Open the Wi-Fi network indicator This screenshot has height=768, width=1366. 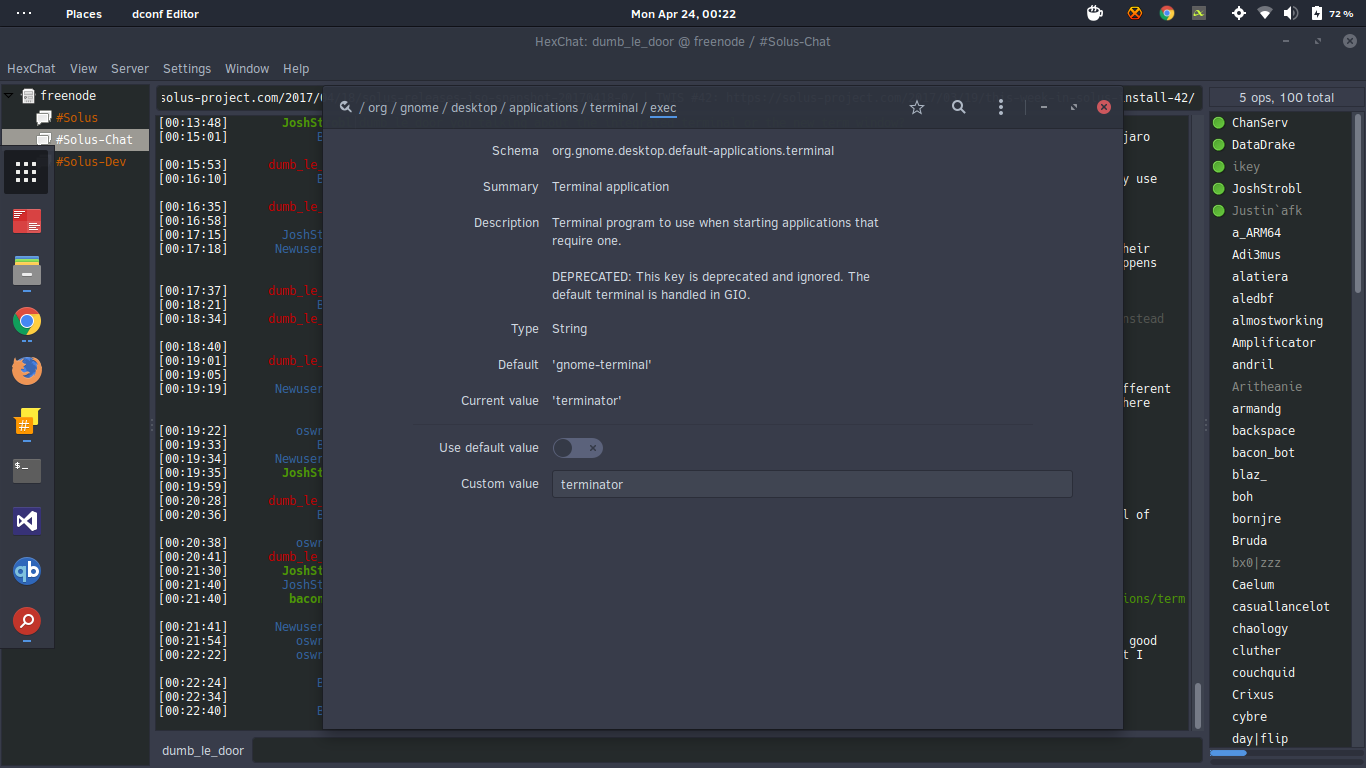(x=1265, y=13)
